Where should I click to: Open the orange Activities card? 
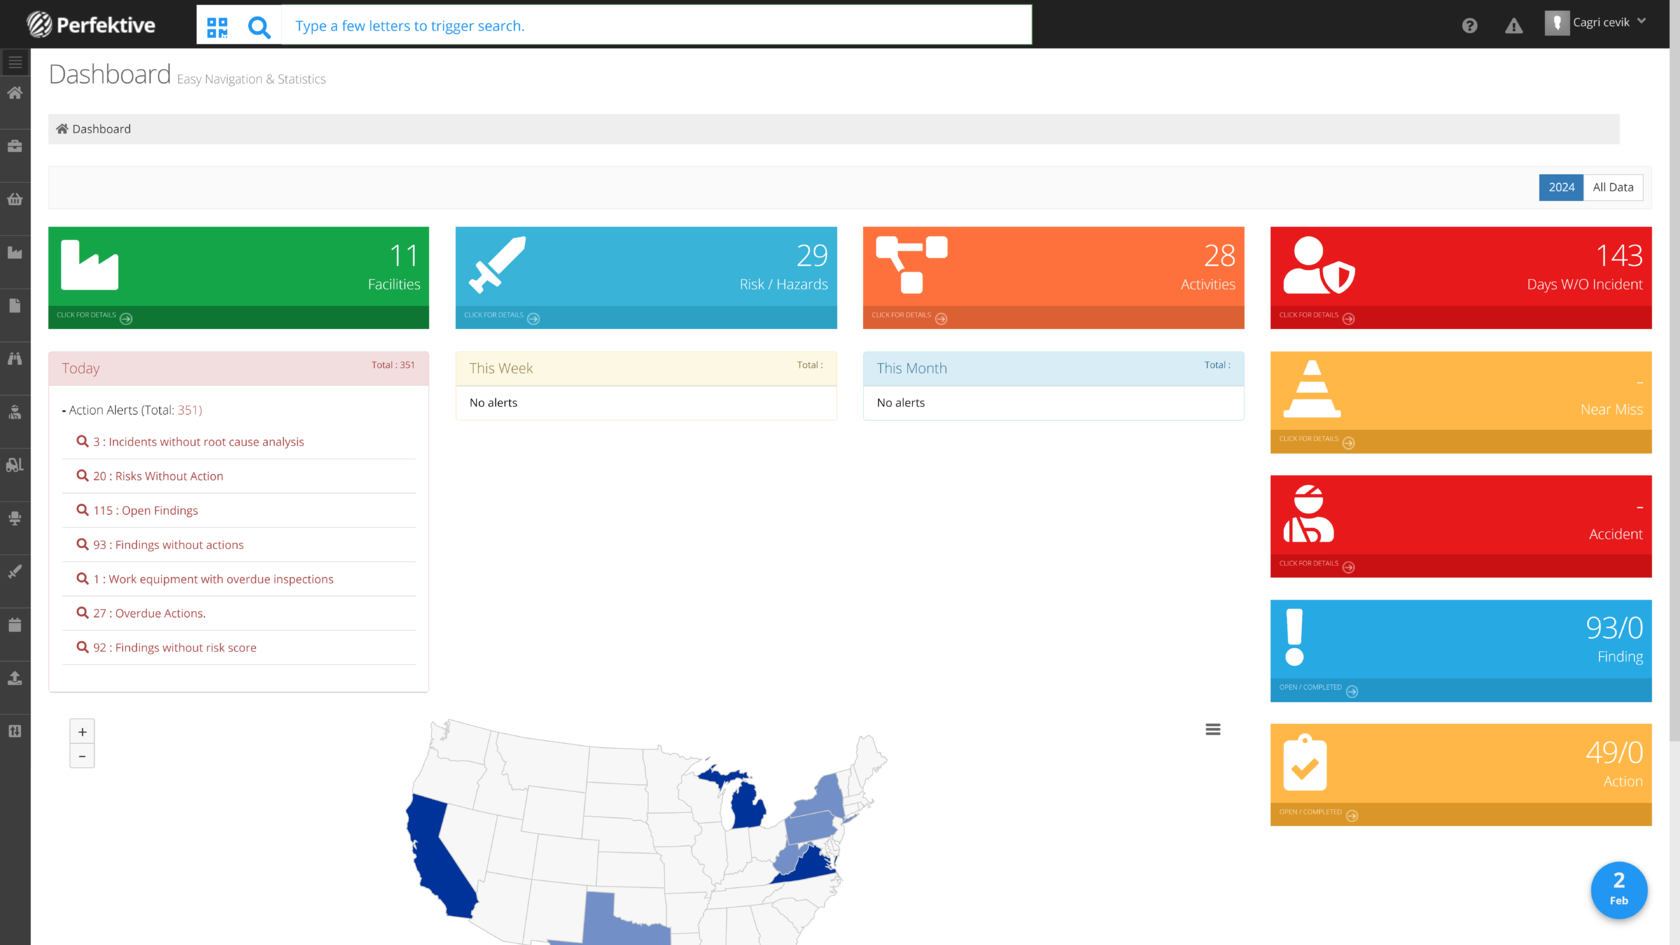pyautogui.click(x=1054, y=278)
